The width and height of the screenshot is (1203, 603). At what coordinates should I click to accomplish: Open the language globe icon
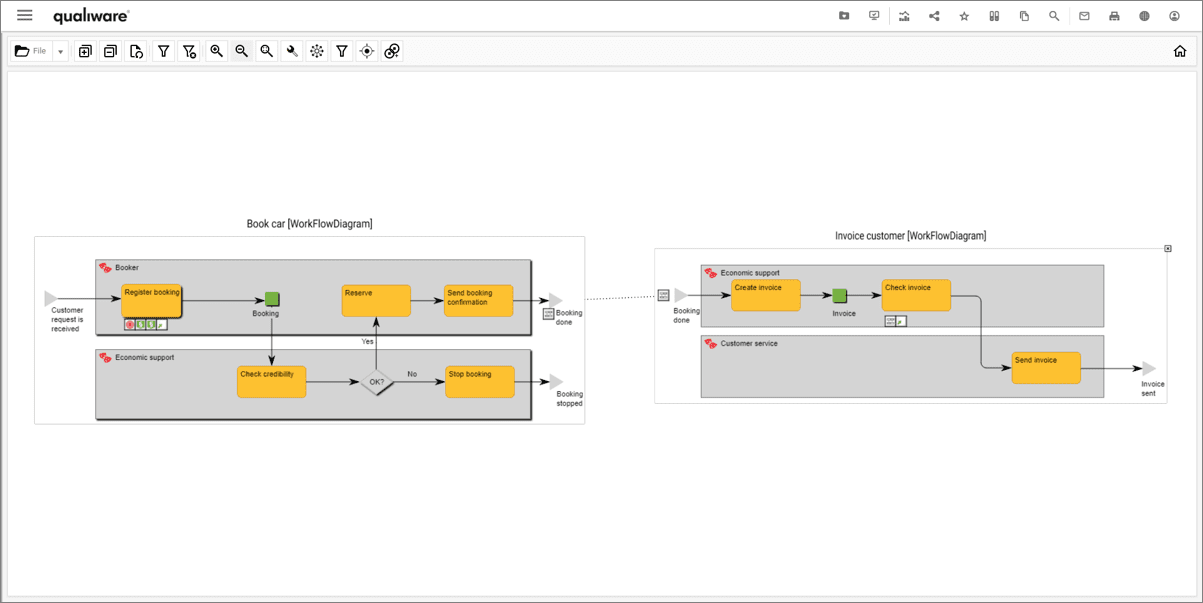point(1144,16)
